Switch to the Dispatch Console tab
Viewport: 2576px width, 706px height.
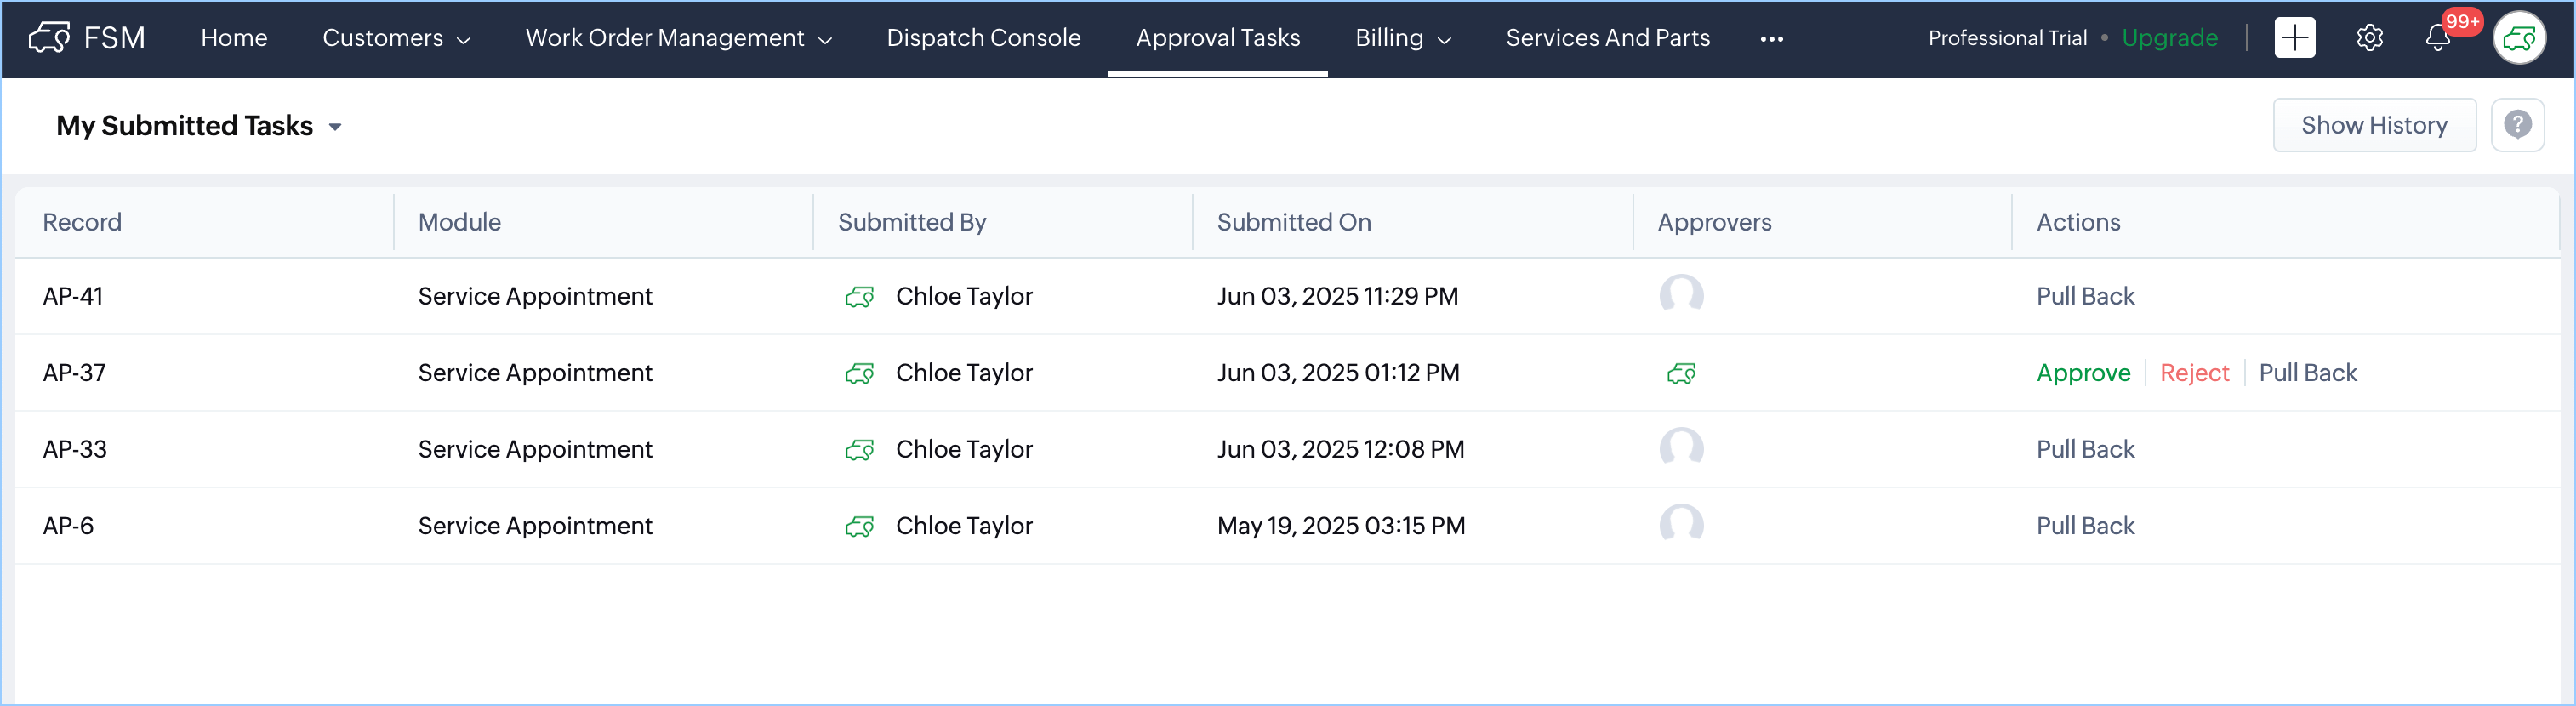tap(983, 38)
